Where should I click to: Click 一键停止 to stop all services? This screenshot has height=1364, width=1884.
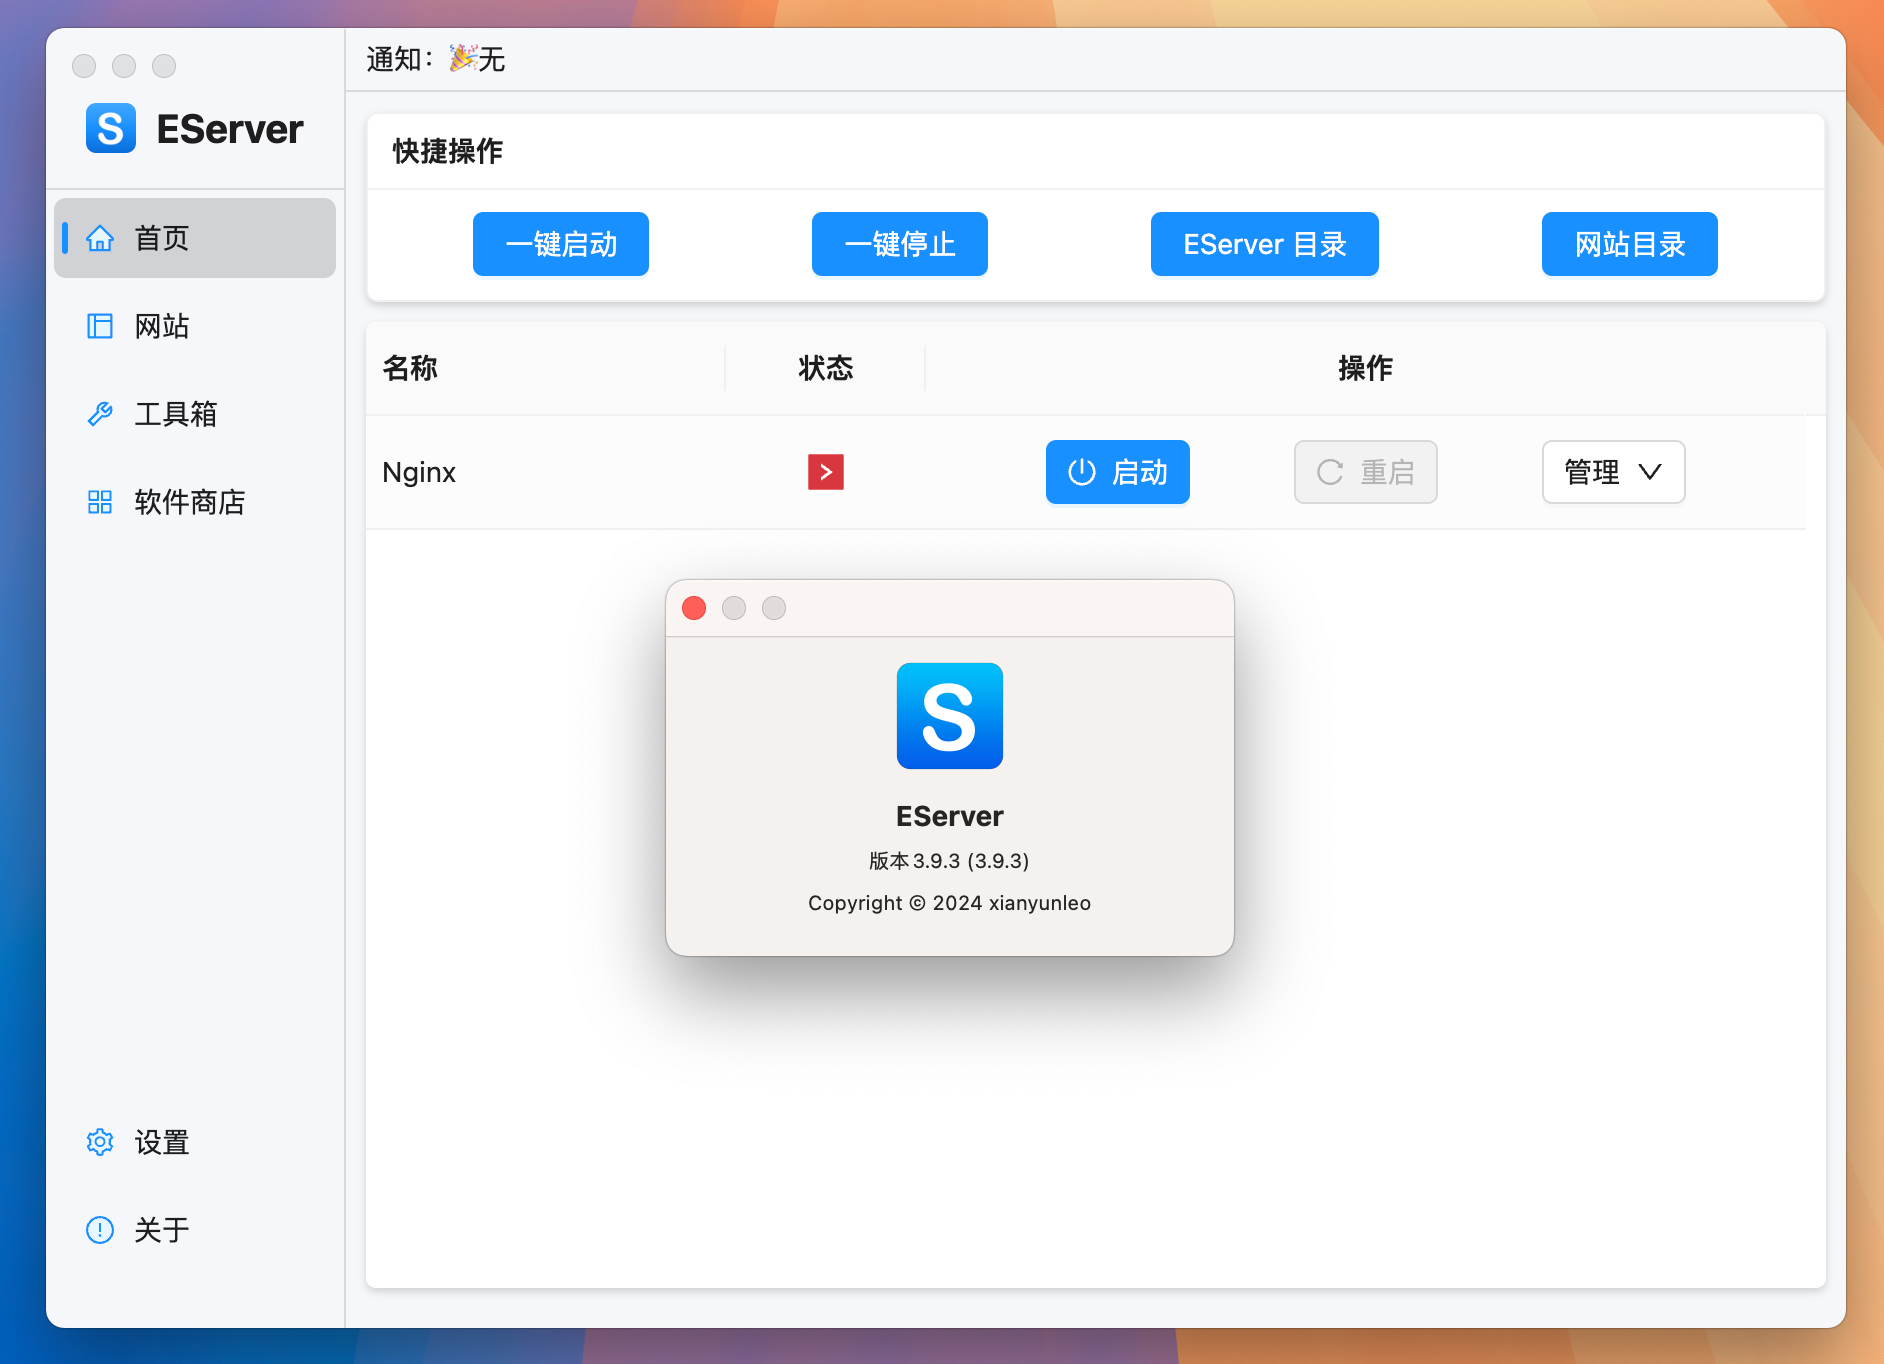coord(900,244)
